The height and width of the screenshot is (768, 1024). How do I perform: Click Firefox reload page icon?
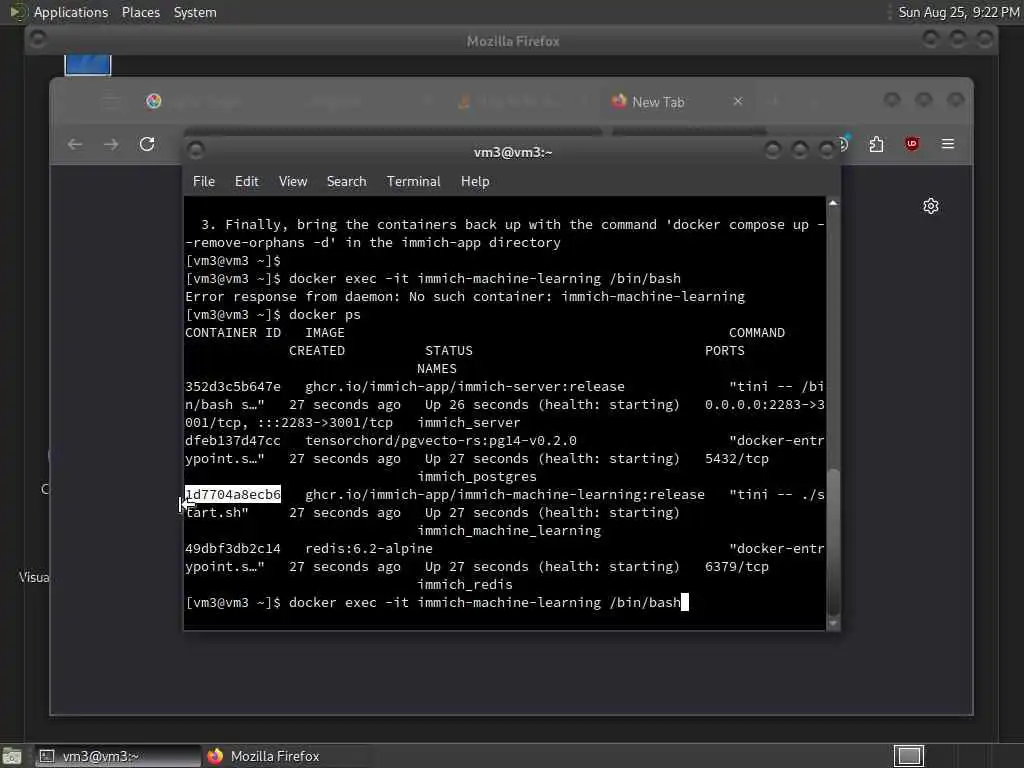point(147,144)
